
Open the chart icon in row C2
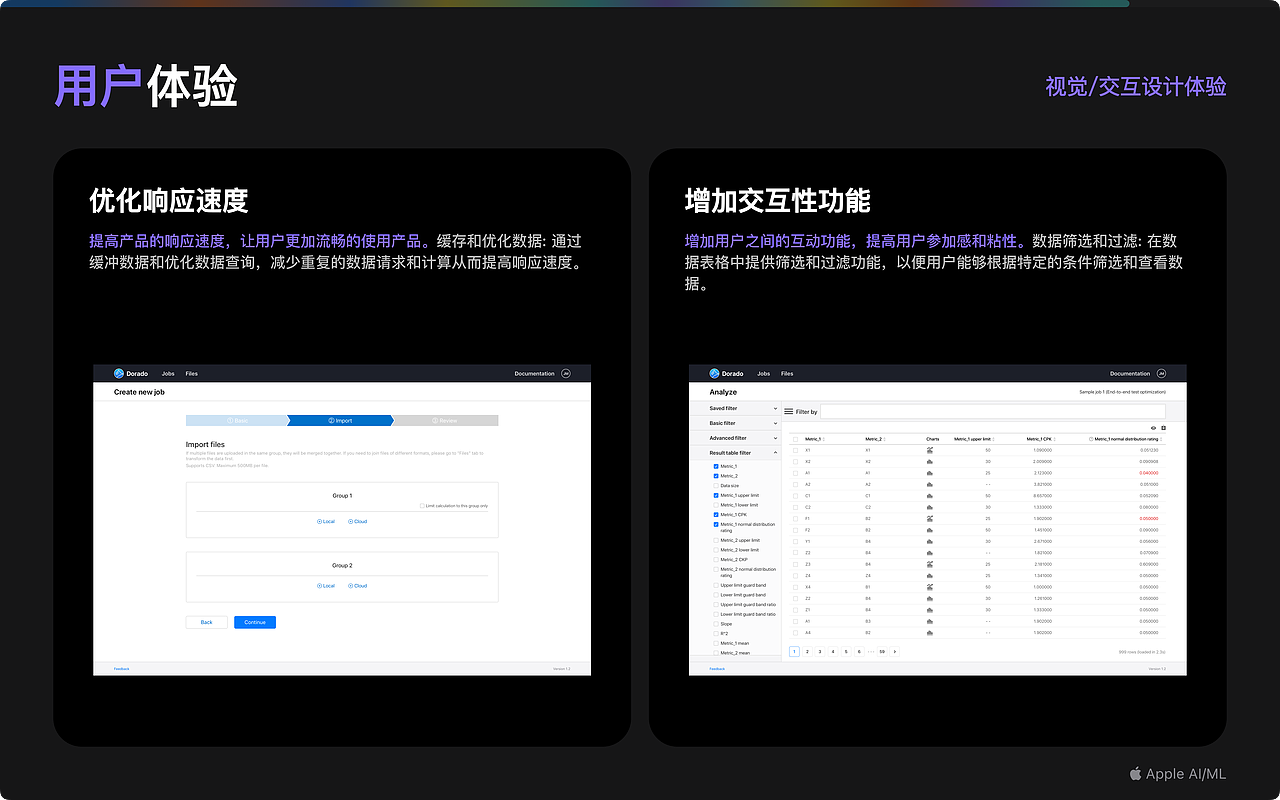tap(930, 507)
